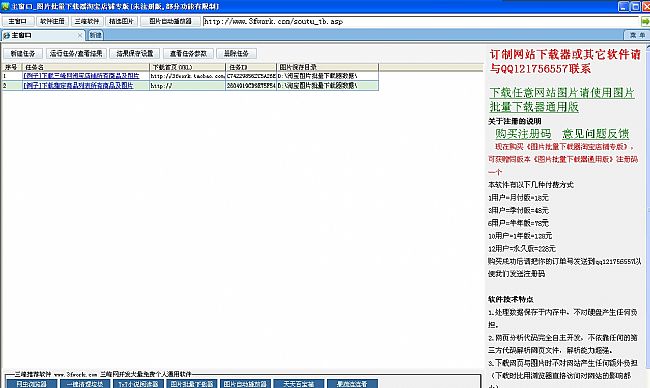Viewport: 650px width, 388px height.
Task: Select the task ID cell in row 2
Action: pos(251,86)
